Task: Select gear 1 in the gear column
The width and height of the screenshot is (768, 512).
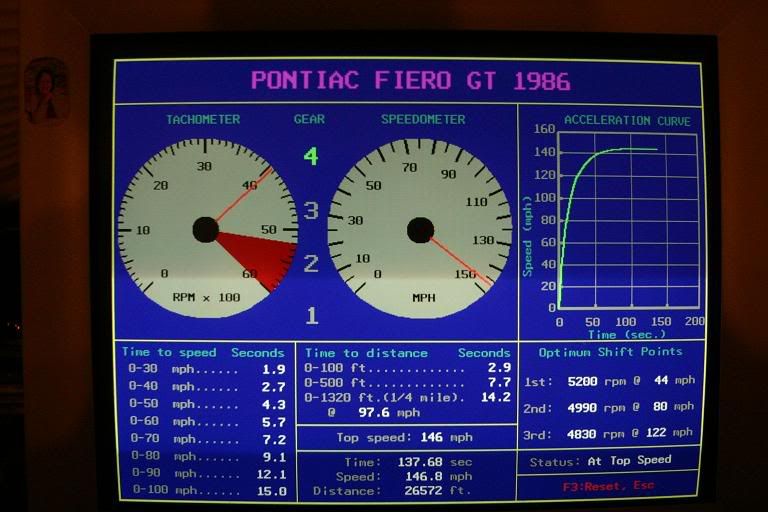Action: [311, 316]
